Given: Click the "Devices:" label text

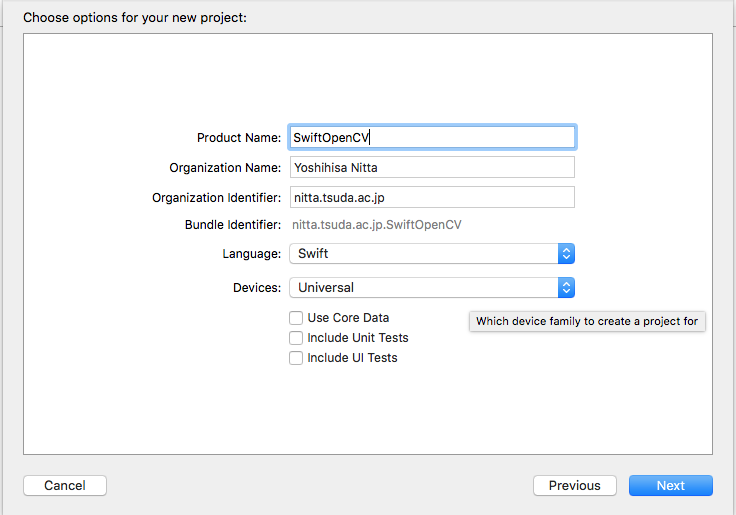Looking at the screenshot, I should pos(256,288).
